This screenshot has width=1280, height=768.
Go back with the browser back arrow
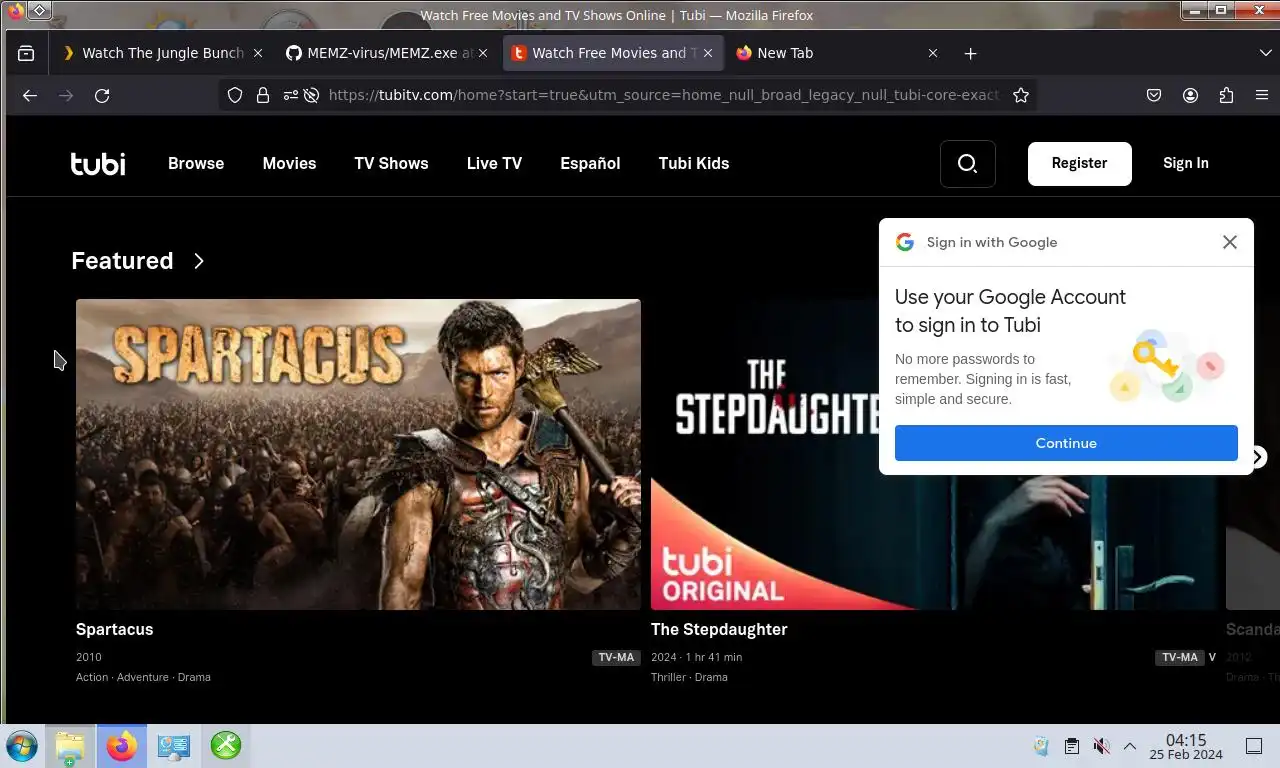30,95
